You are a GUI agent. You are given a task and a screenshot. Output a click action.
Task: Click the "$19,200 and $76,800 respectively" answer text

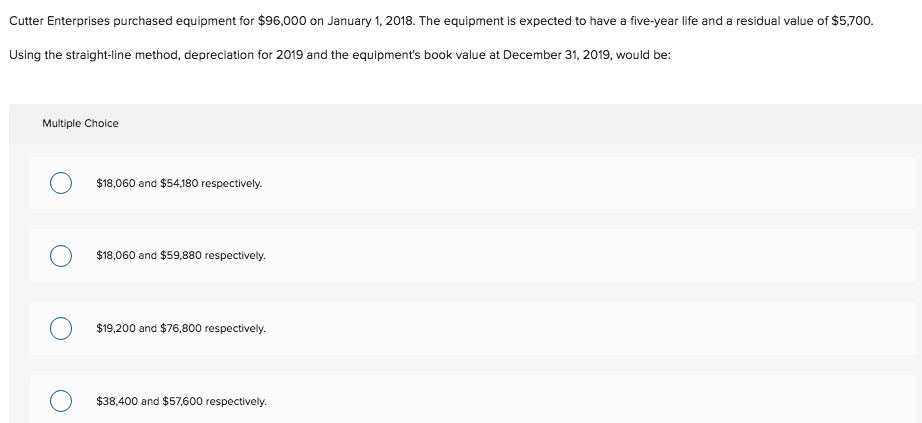(x=181, y=328)
